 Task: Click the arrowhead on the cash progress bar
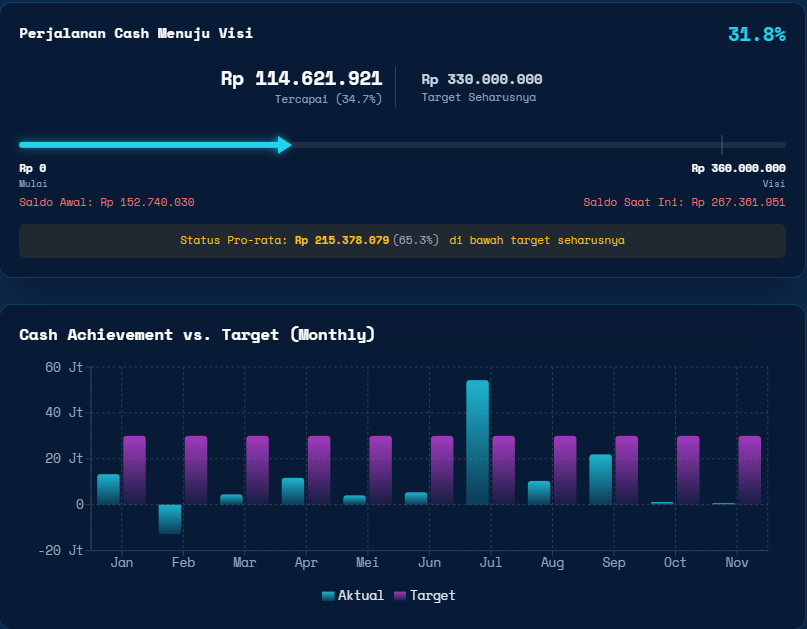tap(285, 145)
